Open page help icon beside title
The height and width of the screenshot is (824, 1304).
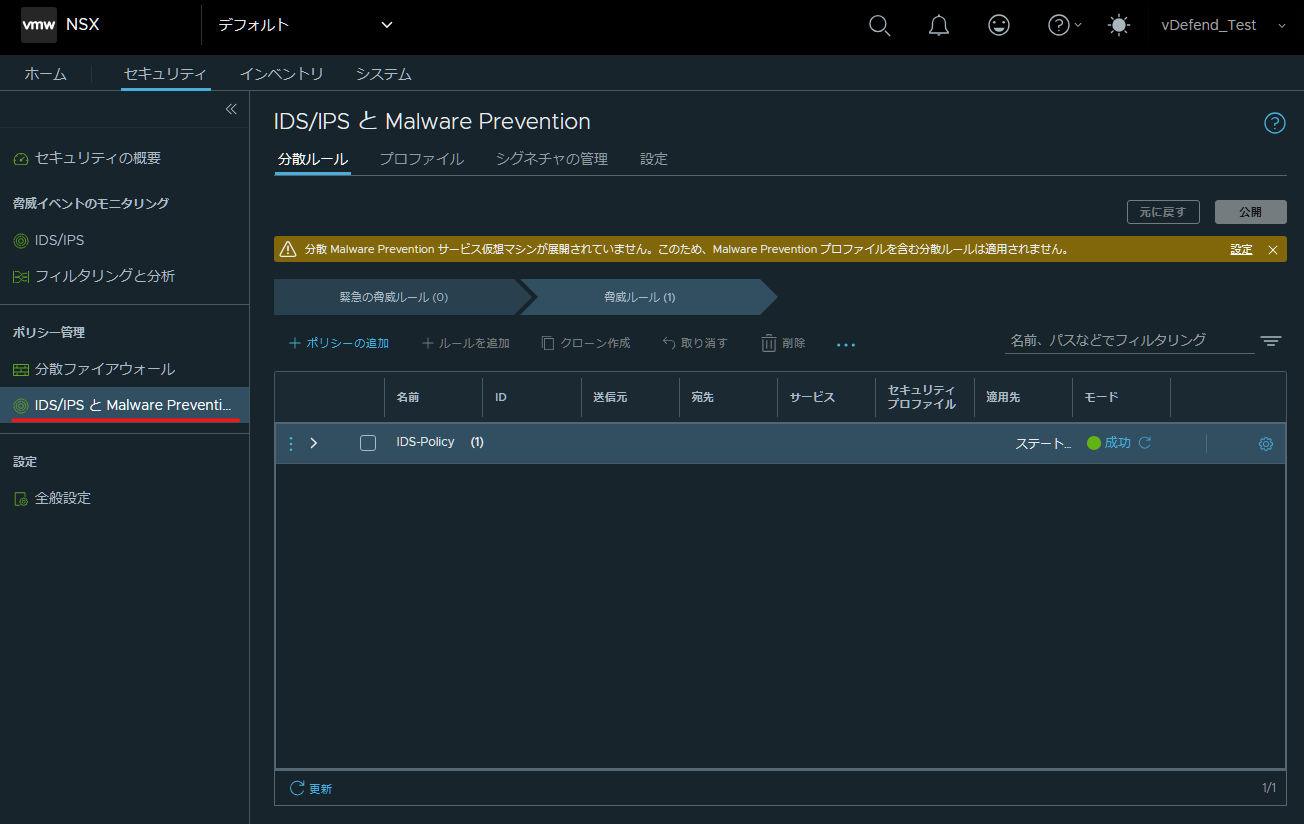(x=1274, y=123)
